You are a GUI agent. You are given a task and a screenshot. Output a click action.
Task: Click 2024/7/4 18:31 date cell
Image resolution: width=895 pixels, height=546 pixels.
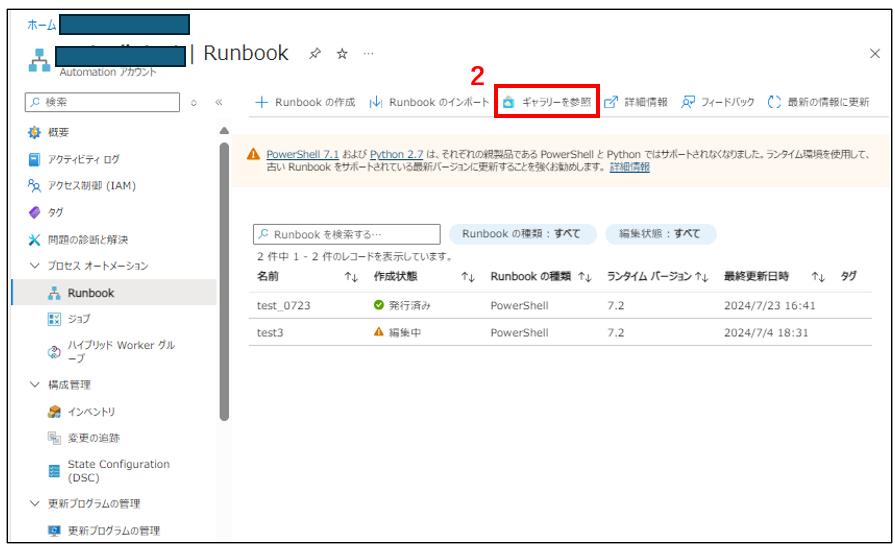766,333
